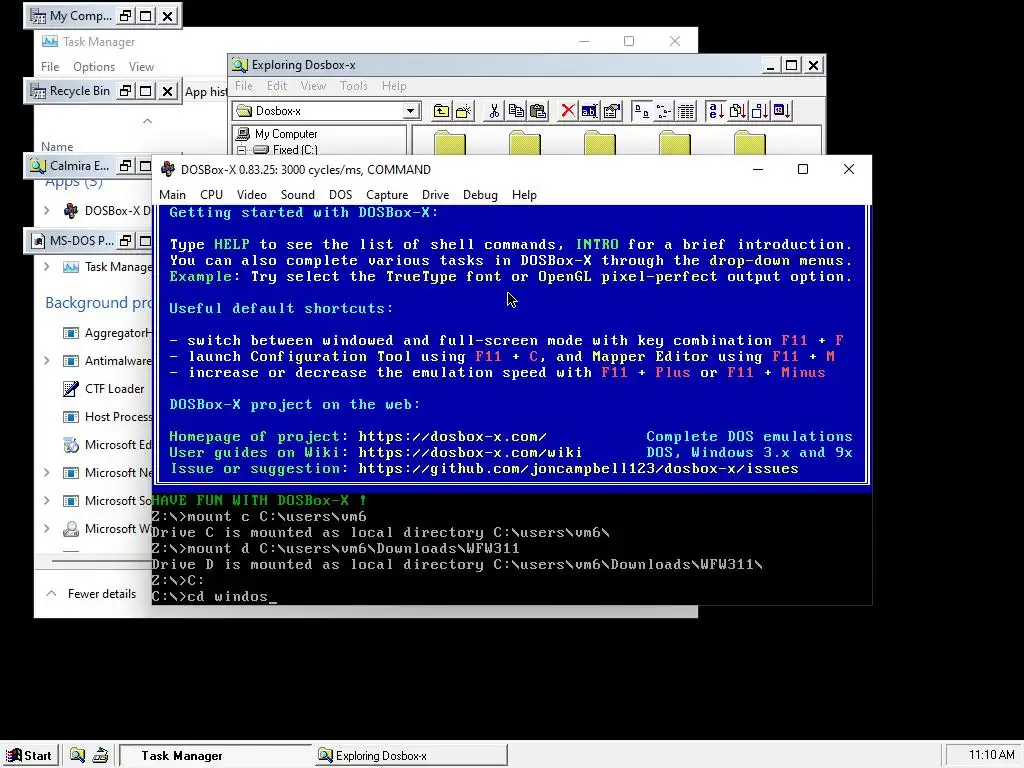Click the Explorer icon next to Start
The height and width of the screenshot is (768, 1024).
77,755
